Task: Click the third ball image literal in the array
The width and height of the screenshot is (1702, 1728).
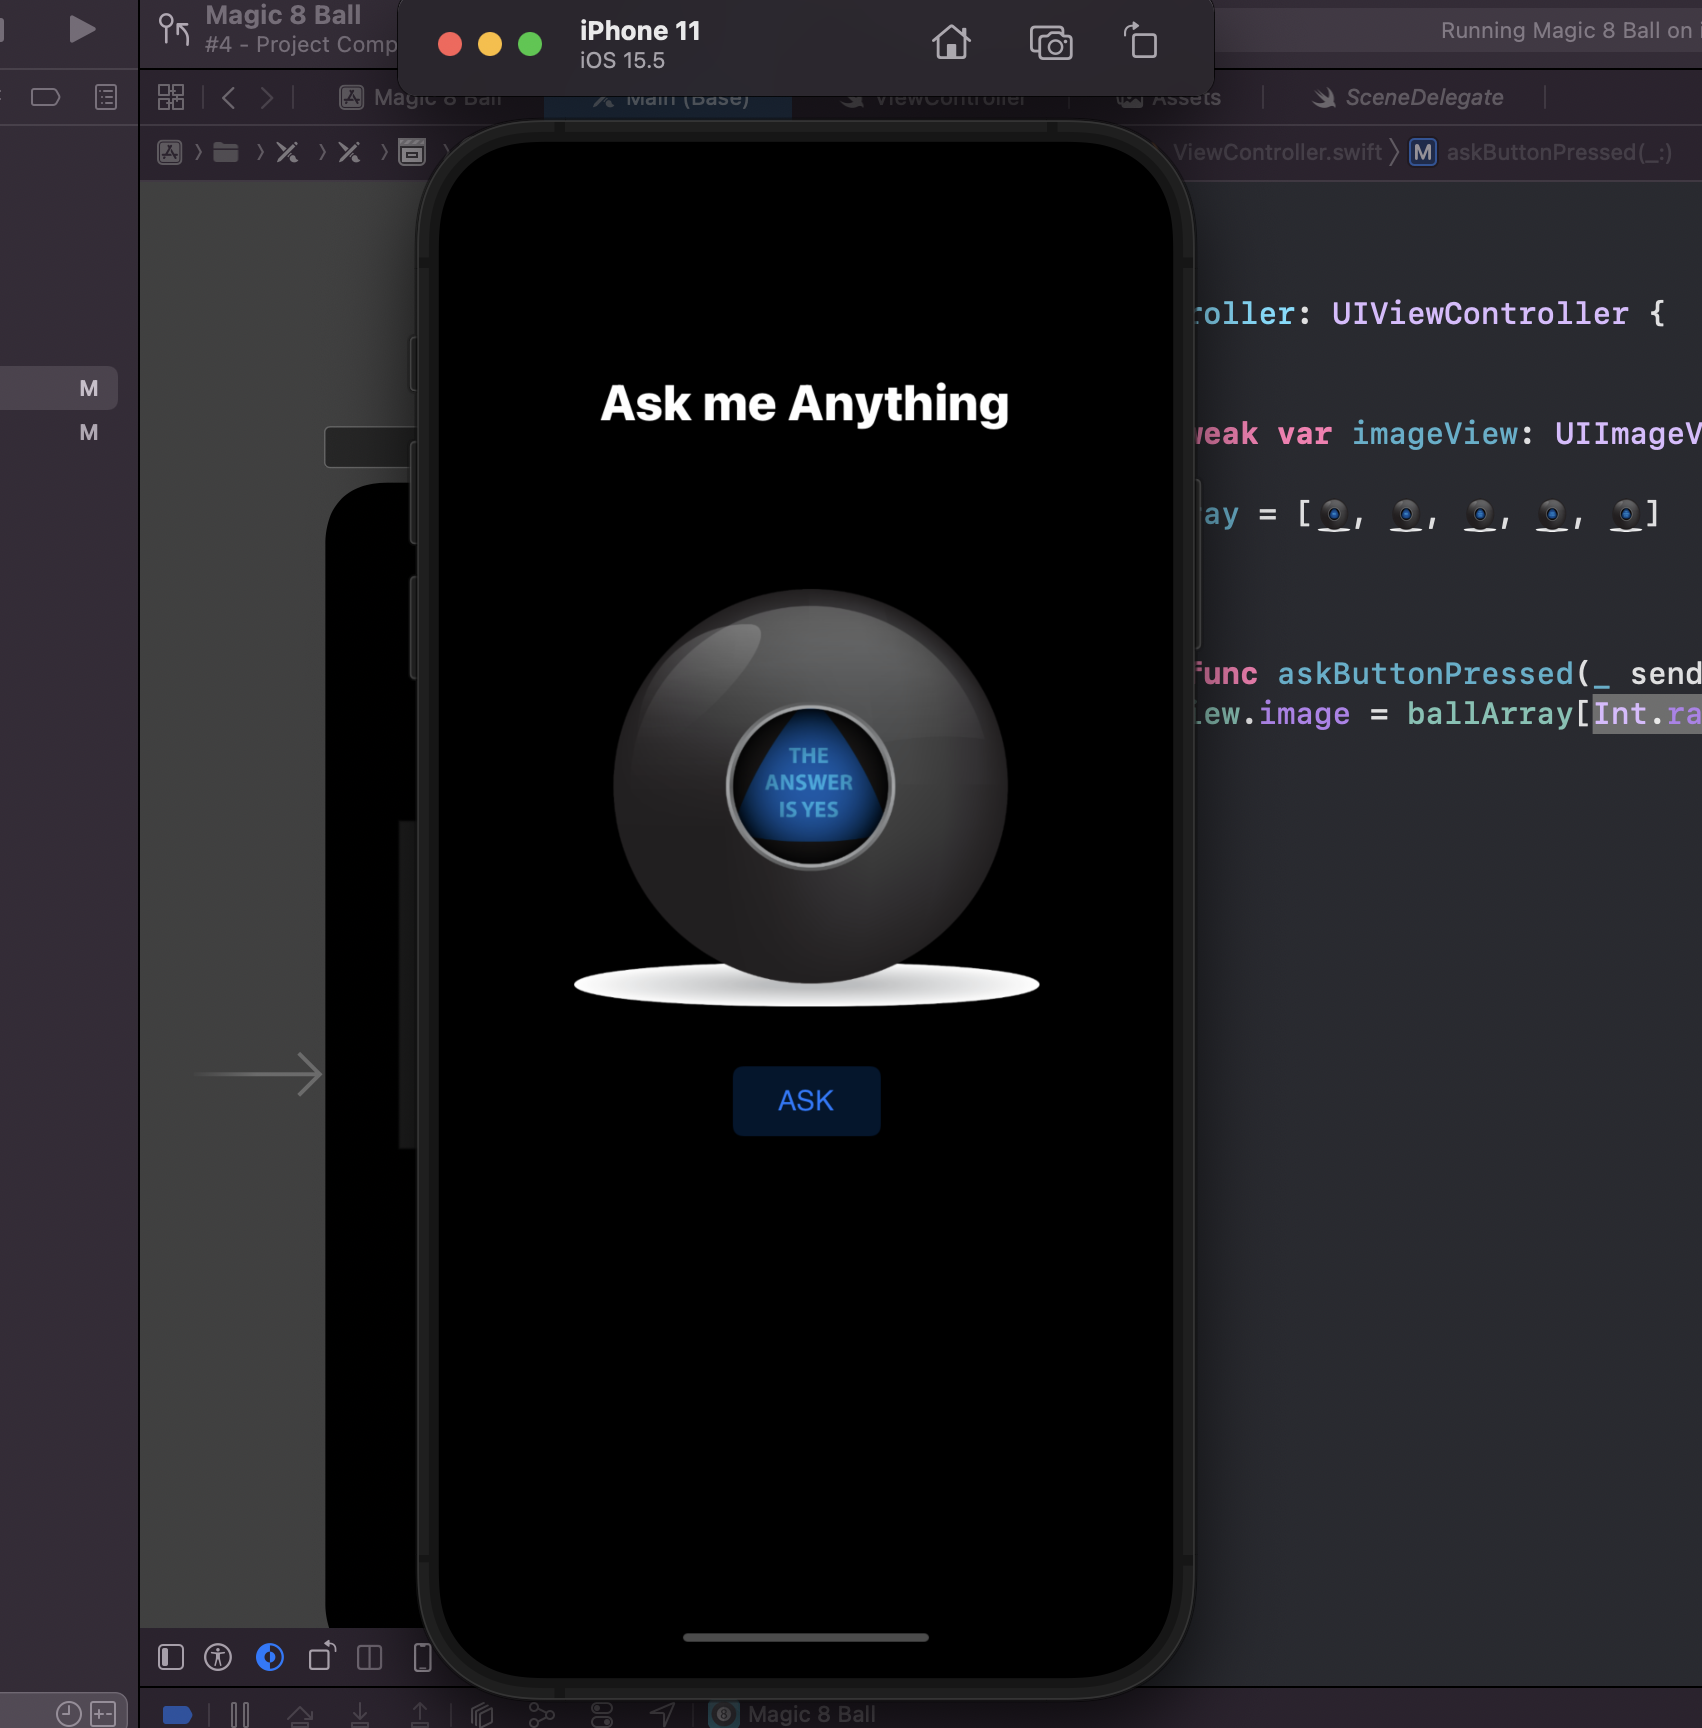Action: click(x=1480, y=515)
